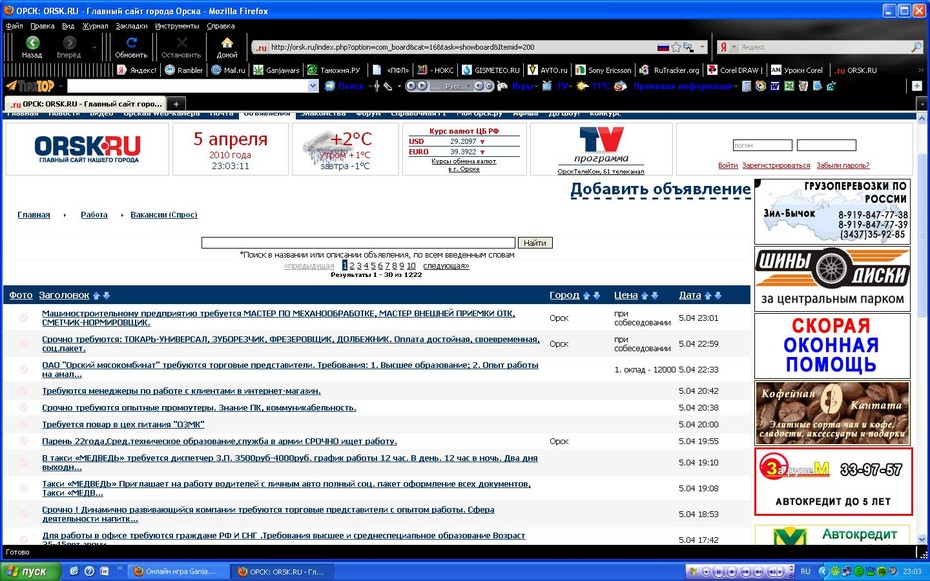
Task: Open the GISMETEO.RU bookmark
Action: click(x=491, y=70)
